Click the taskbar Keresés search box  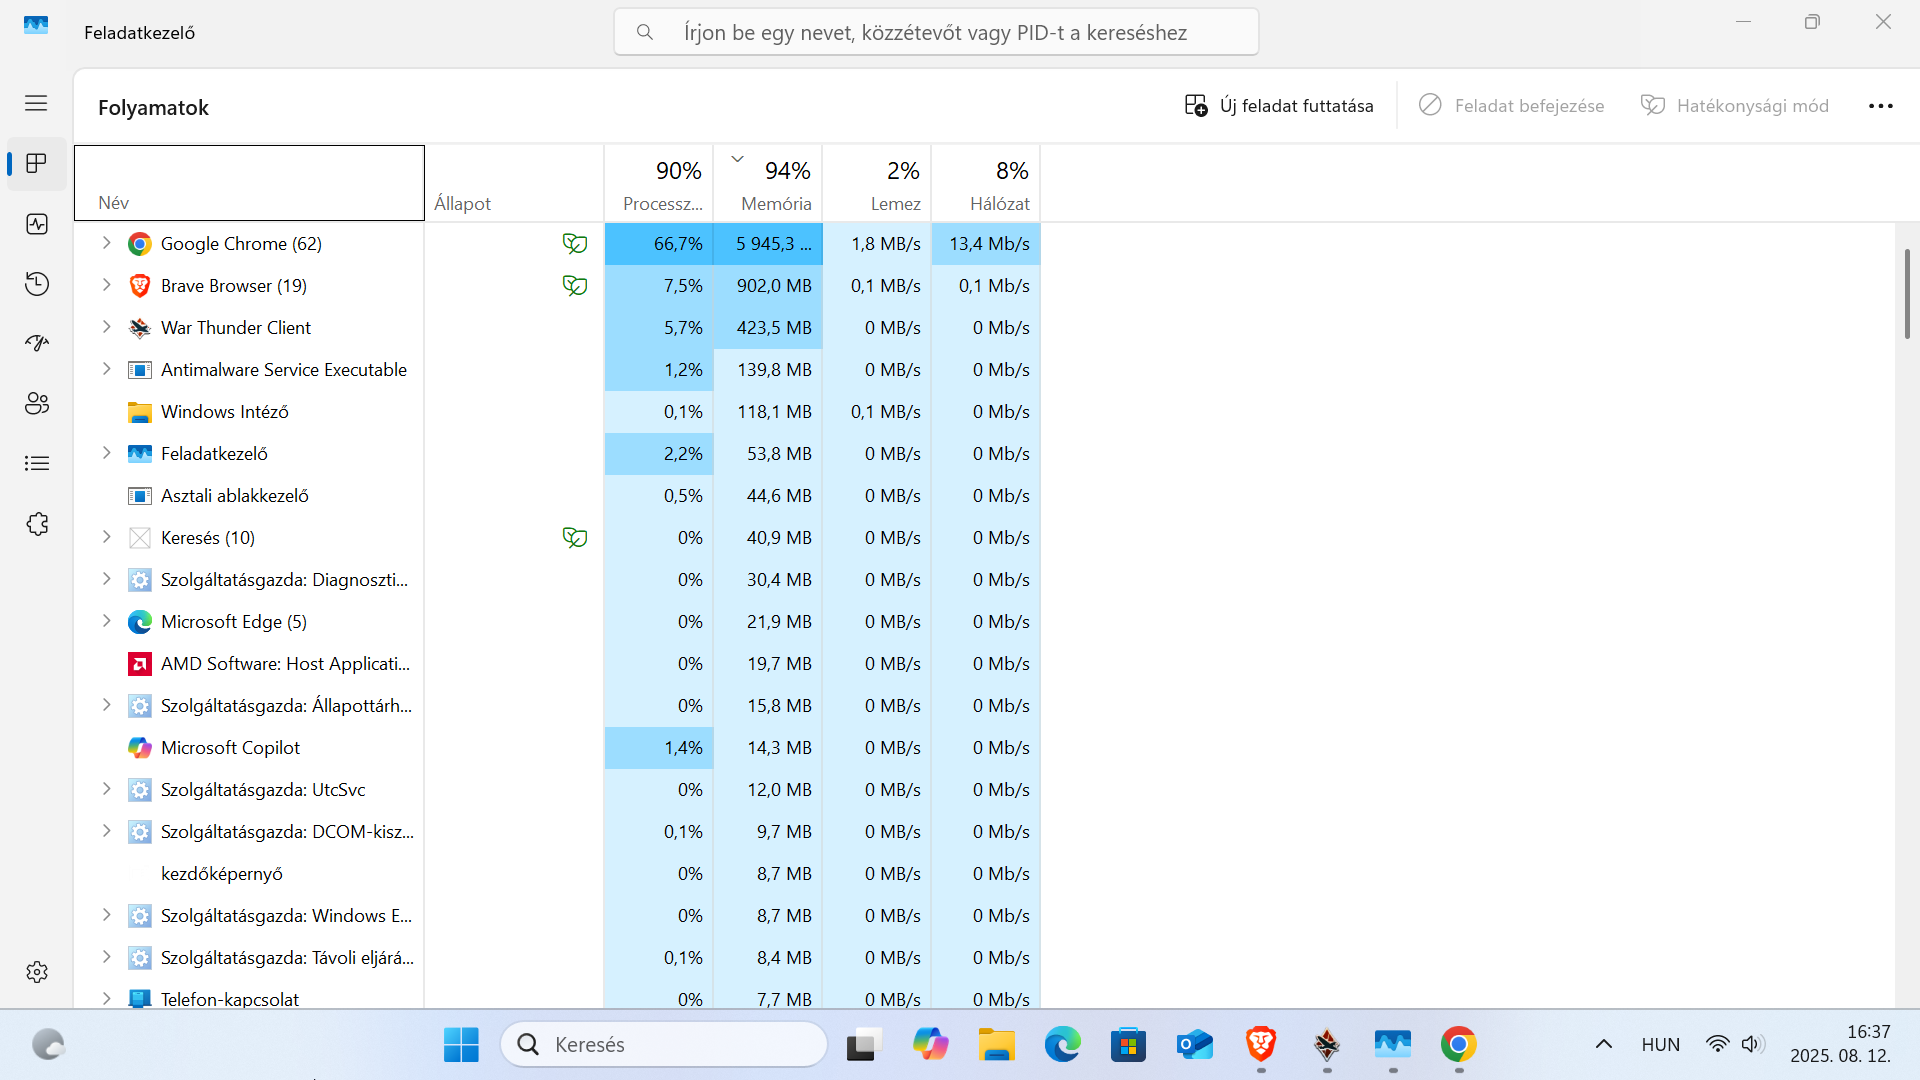[x=664, y=1045]
